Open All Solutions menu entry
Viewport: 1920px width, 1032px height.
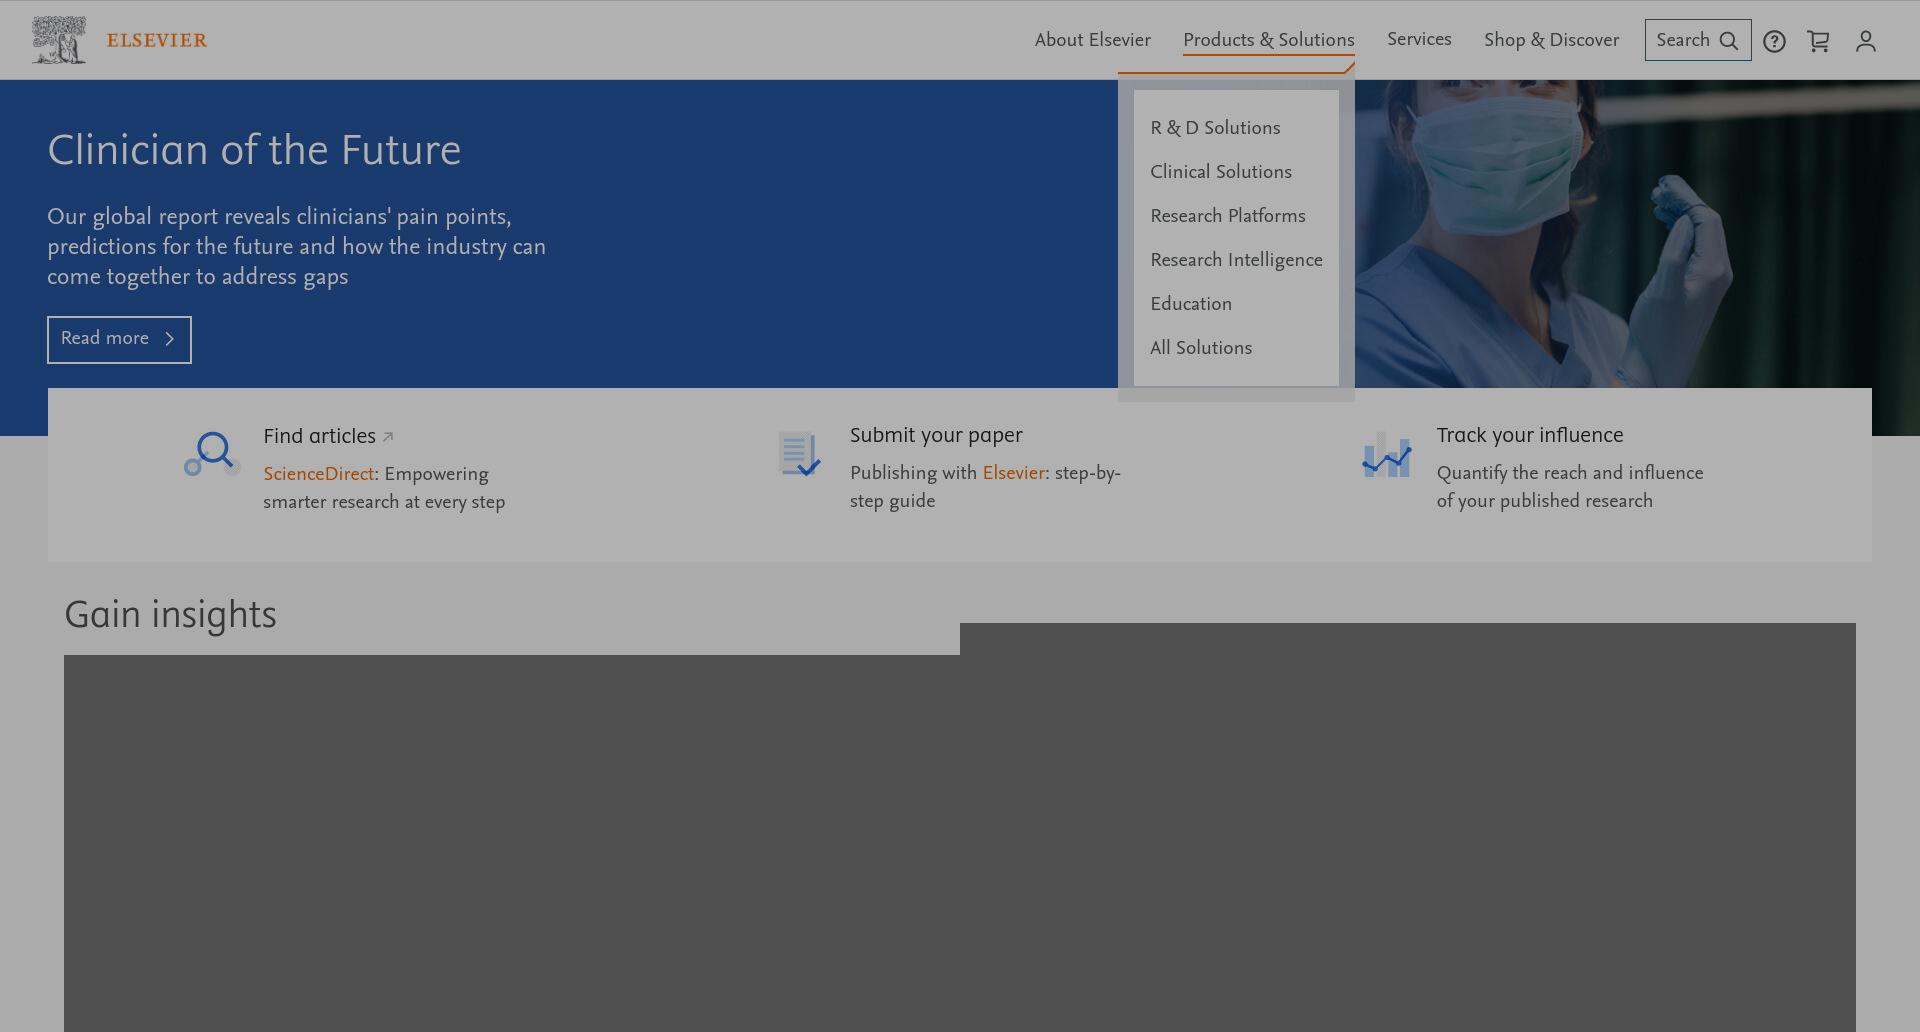[x=1201, y=348]
